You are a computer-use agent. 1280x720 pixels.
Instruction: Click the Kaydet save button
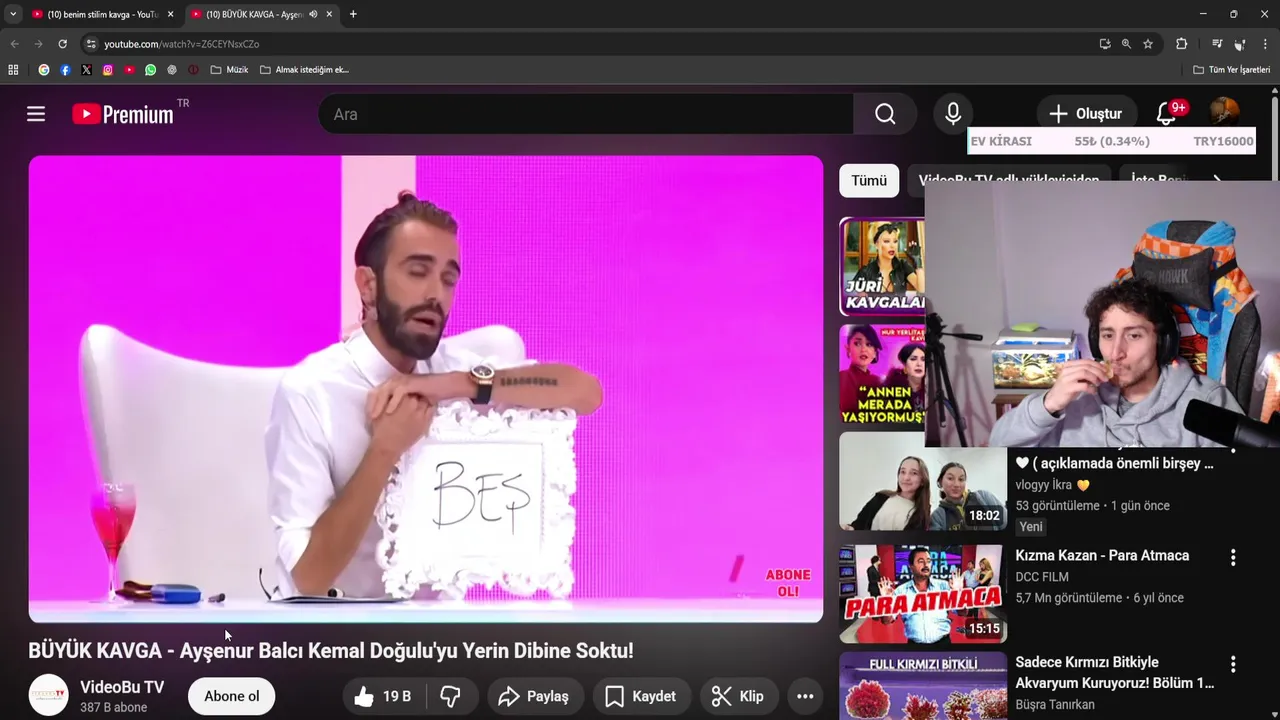click(x=641, y=696)
